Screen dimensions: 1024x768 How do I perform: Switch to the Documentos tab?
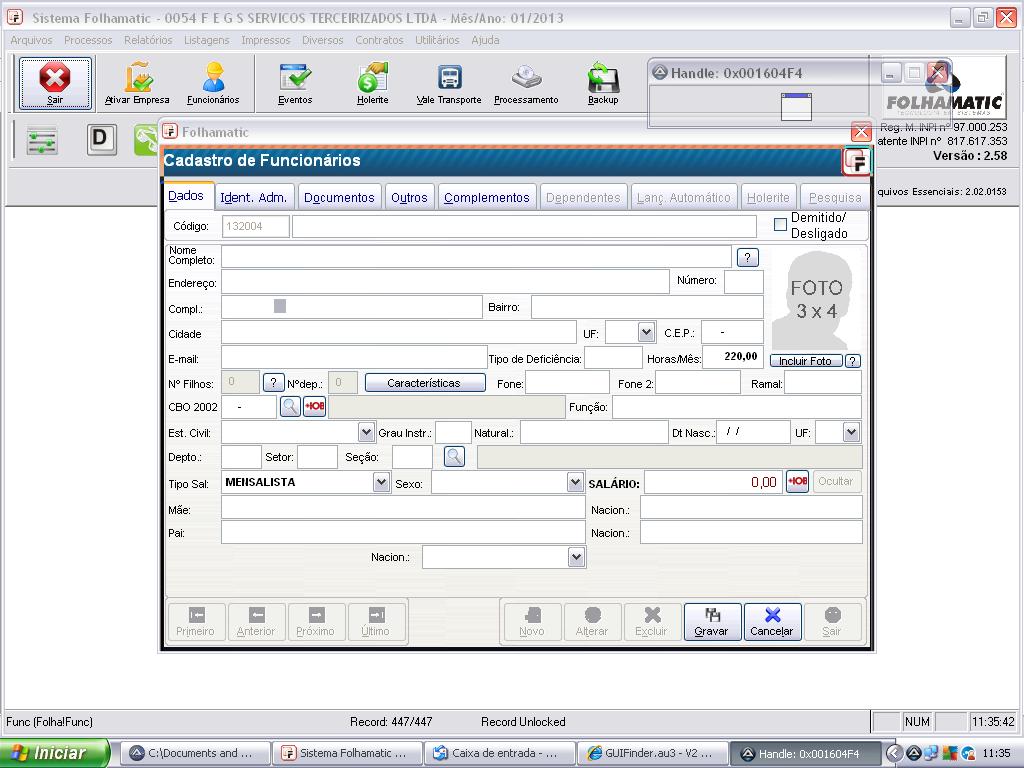click(339, 197)
